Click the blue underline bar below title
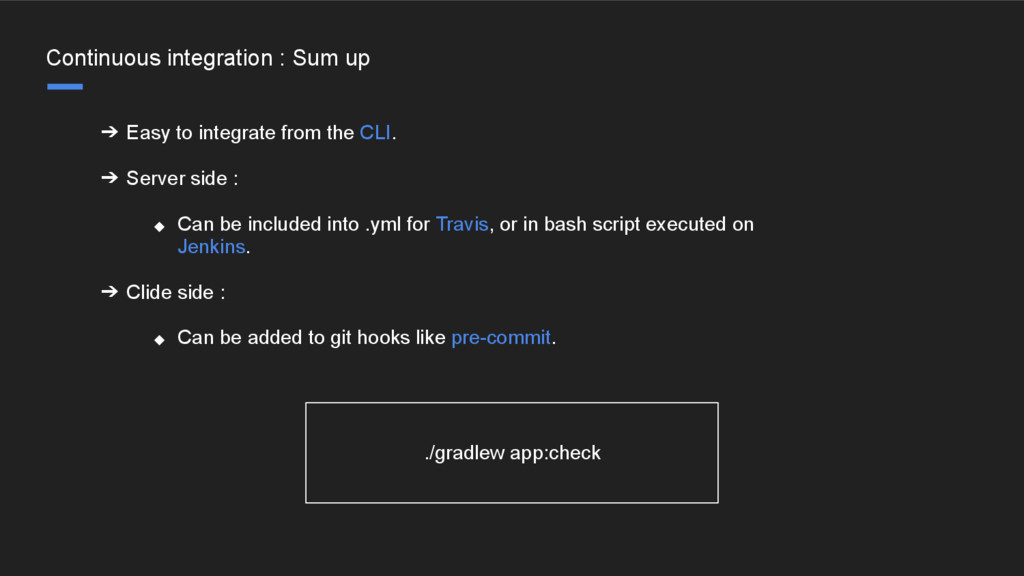The height and width of the screenshot is (576, 1024). click(x=65, y=86)
